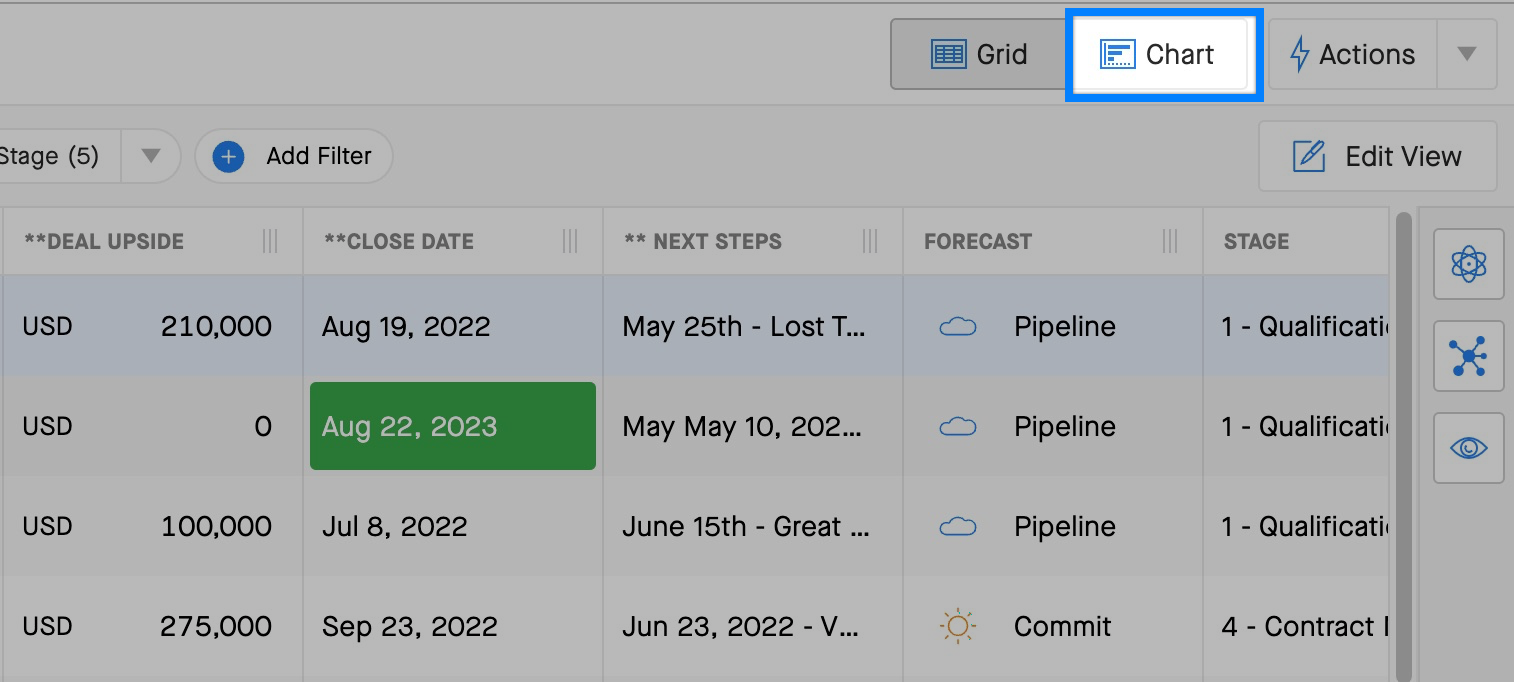Click the cloud icon beside Aug 19 row
Screen dimensions: 1514x682
pyautogui.click(x=958, y=326)
